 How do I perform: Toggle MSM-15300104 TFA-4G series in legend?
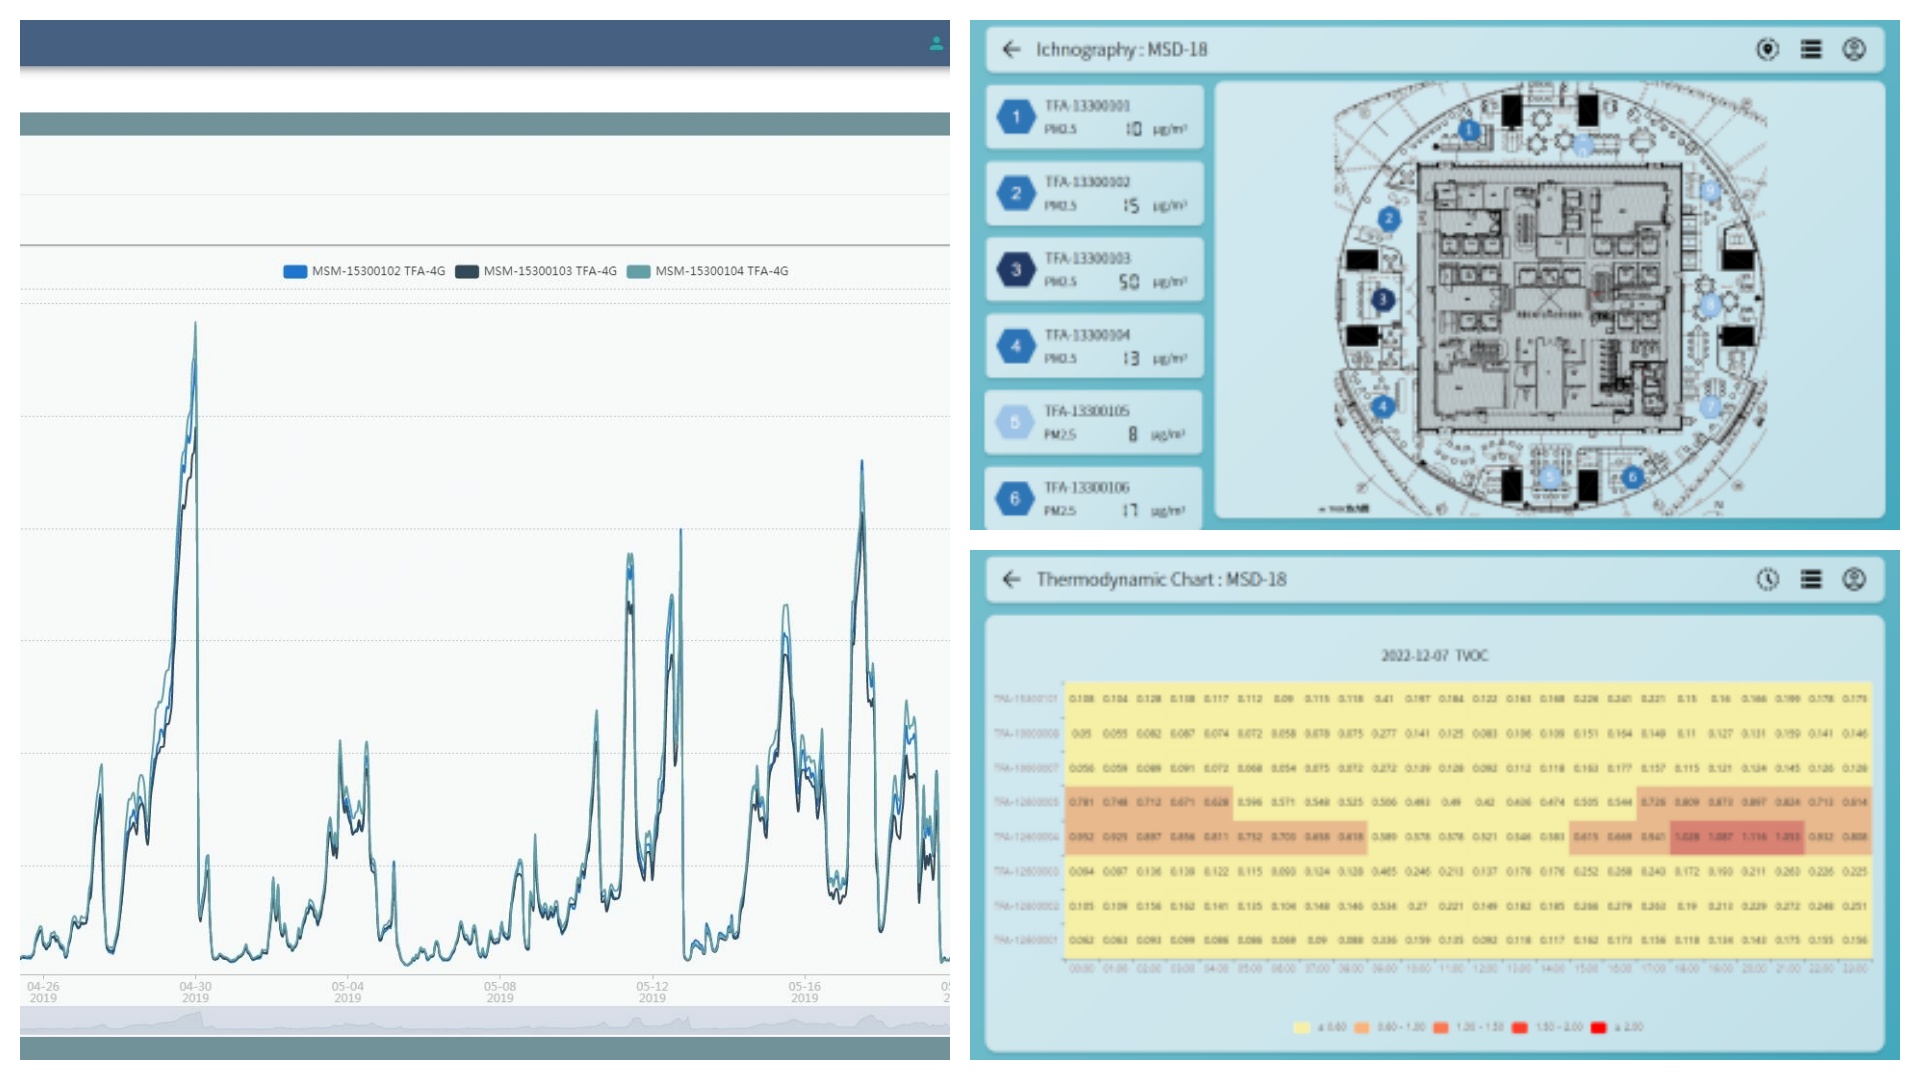[708, 271]
